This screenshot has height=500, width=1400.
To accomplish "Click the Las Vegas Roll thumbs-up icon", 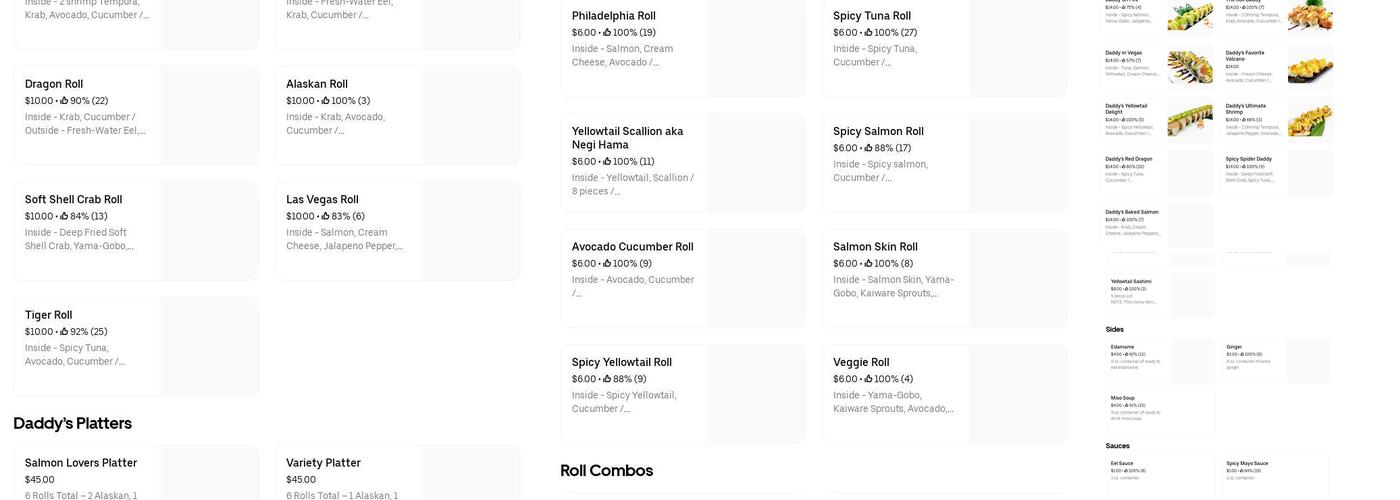I will 325,217.
